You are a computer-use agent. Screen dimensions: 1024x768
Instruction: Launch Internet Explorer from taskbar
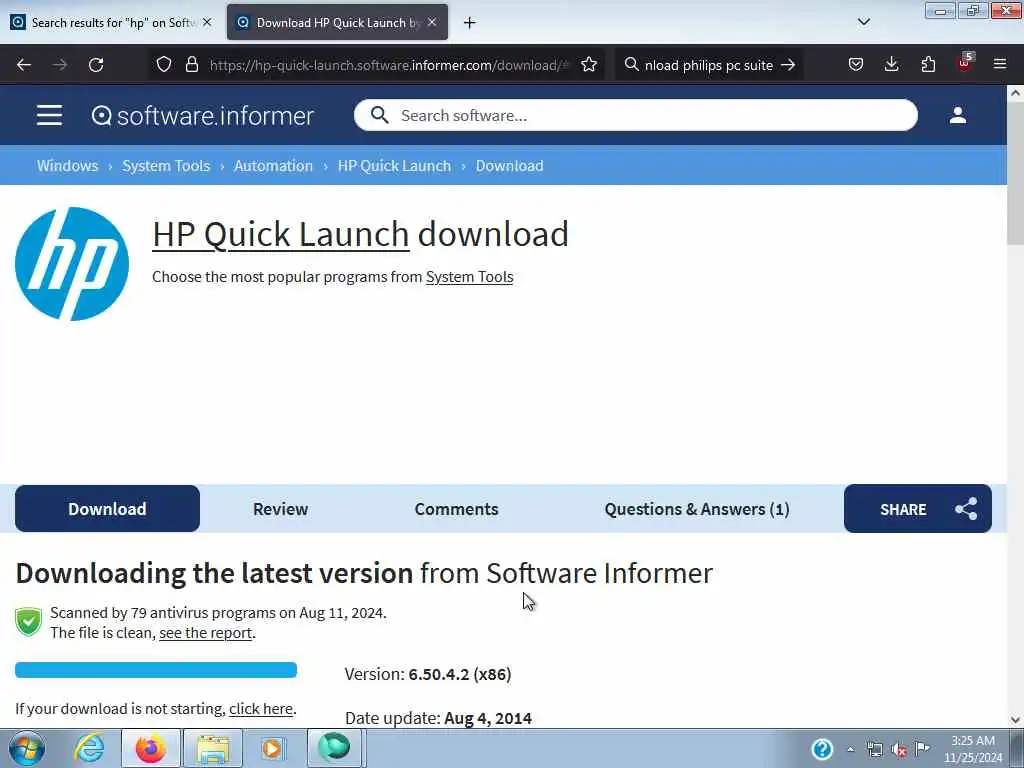89,748
